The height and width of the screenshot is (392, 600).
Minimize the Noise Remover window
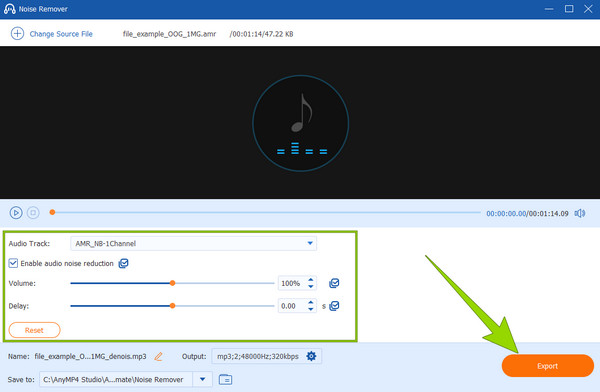549,9
